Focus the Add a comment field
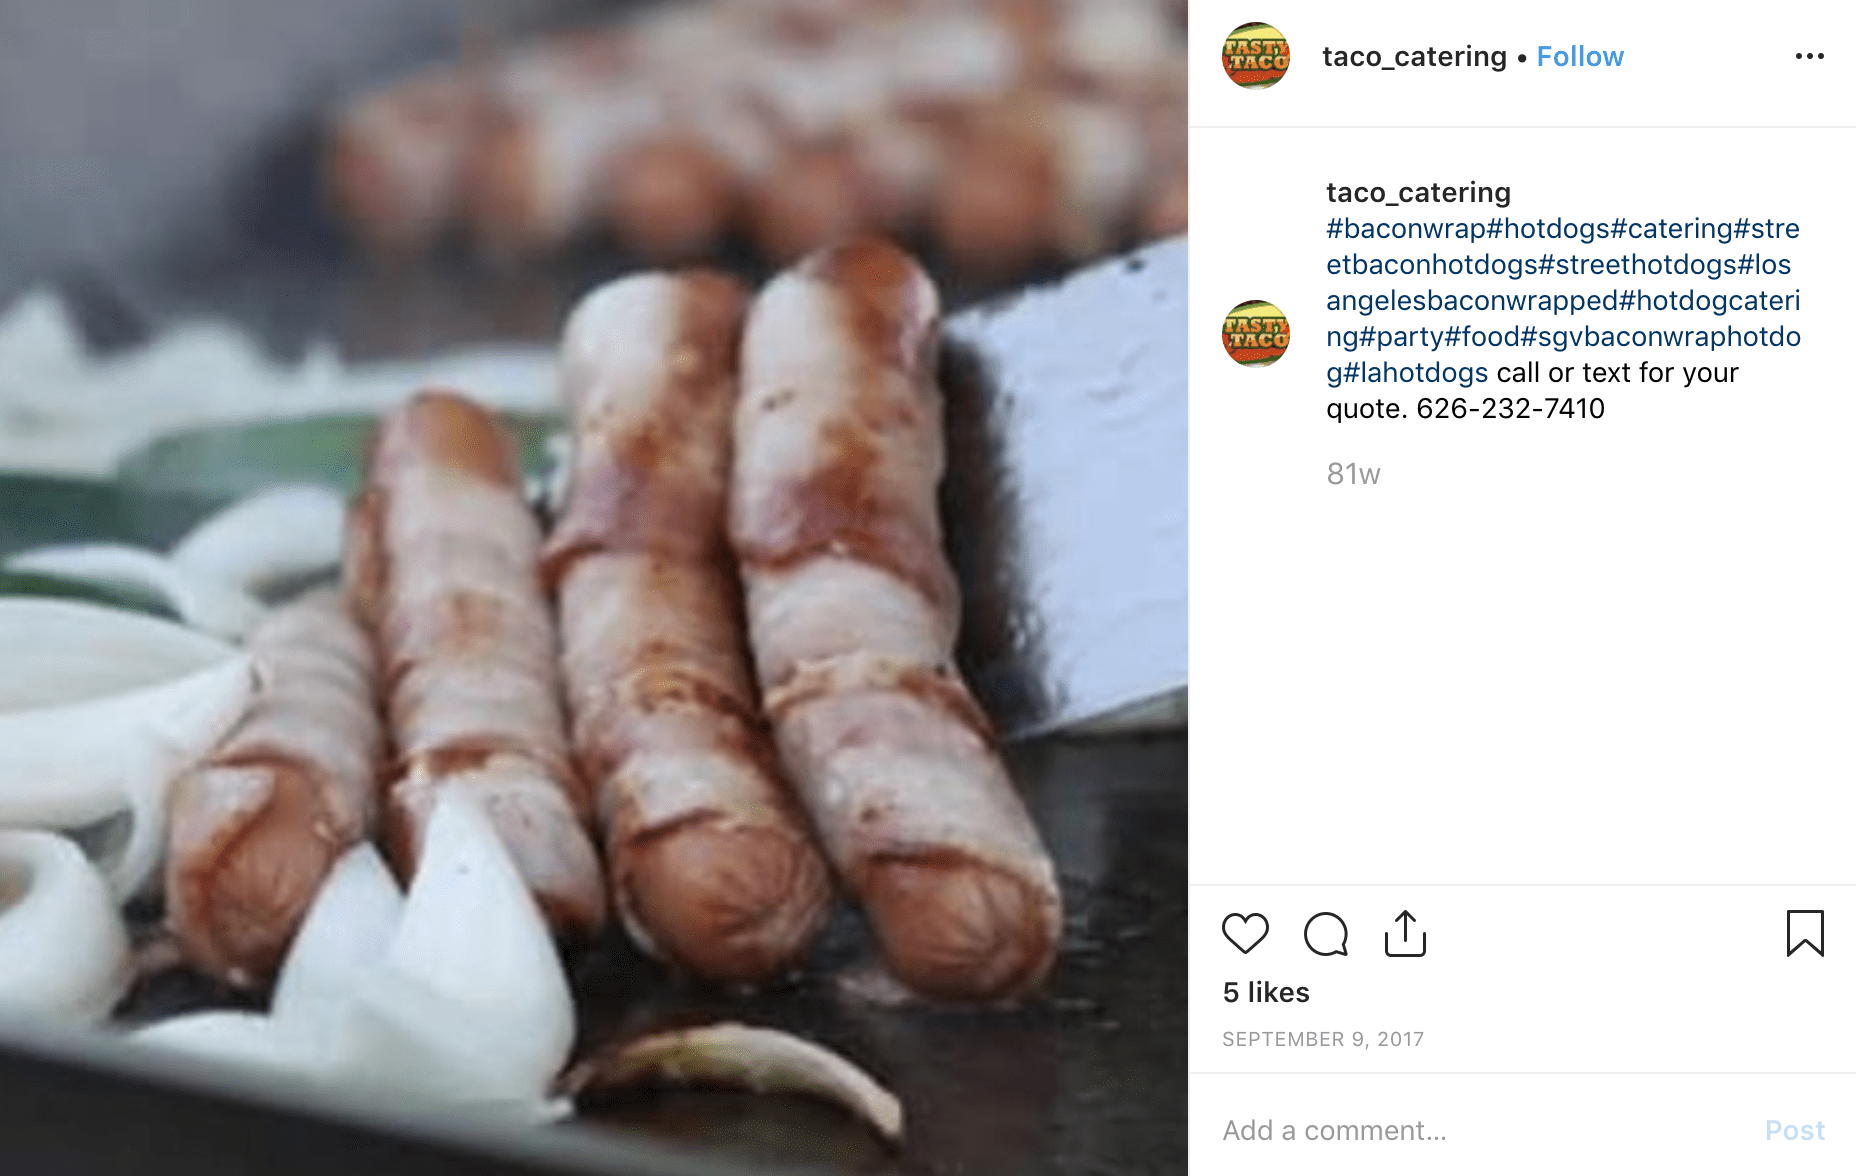The width and height of the screenshot is (1856, 1176). click(x=1480, y=1130)
